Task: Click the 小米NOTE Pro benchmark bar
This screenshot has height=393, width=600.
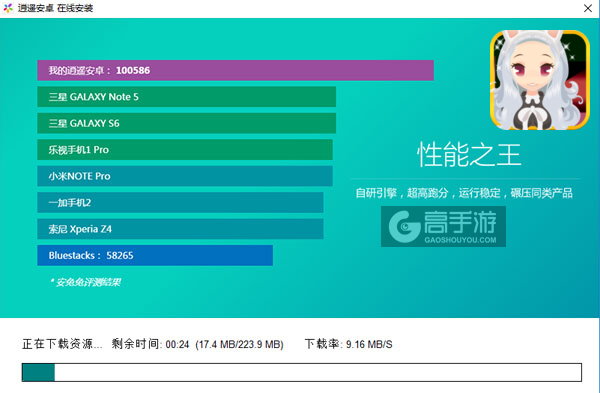Action: tap(185, 176)
